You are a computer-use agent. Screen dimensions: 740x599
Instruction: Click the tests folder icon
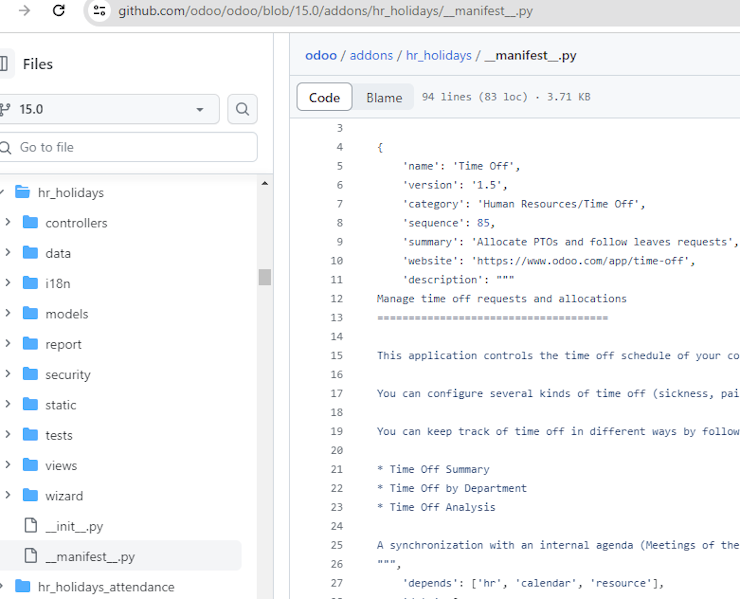point(30,435)
